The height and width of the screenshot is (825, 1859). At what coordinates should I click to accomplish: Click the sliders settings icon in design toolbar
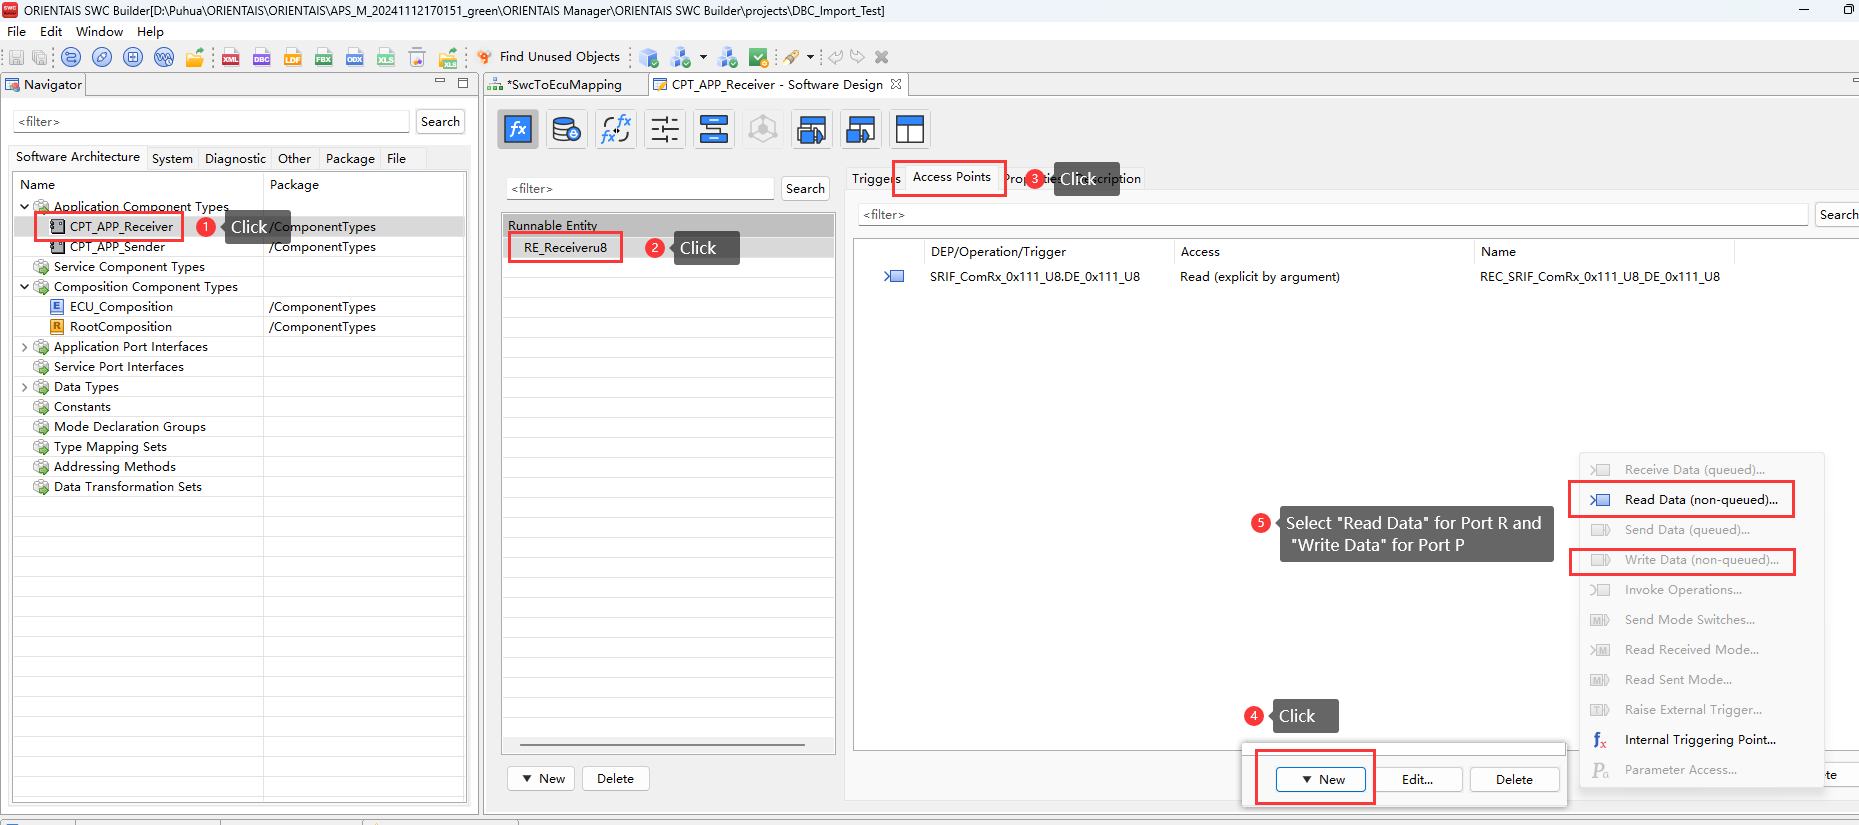pos(664,129)
